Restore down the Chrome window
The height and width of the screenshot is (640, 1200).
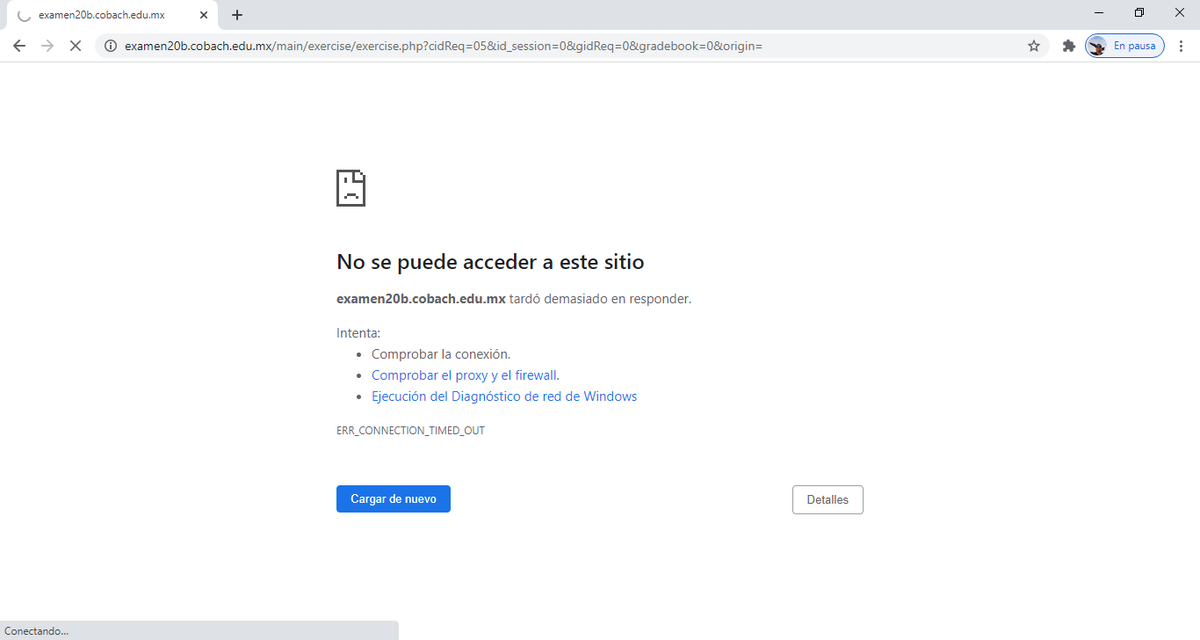click(1139, 13)
